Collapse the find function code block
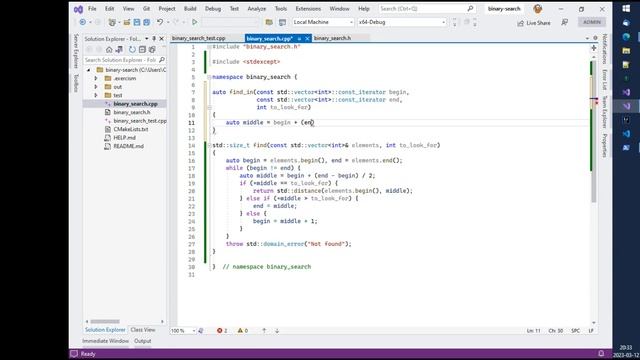640x360 pixels. 209,145
